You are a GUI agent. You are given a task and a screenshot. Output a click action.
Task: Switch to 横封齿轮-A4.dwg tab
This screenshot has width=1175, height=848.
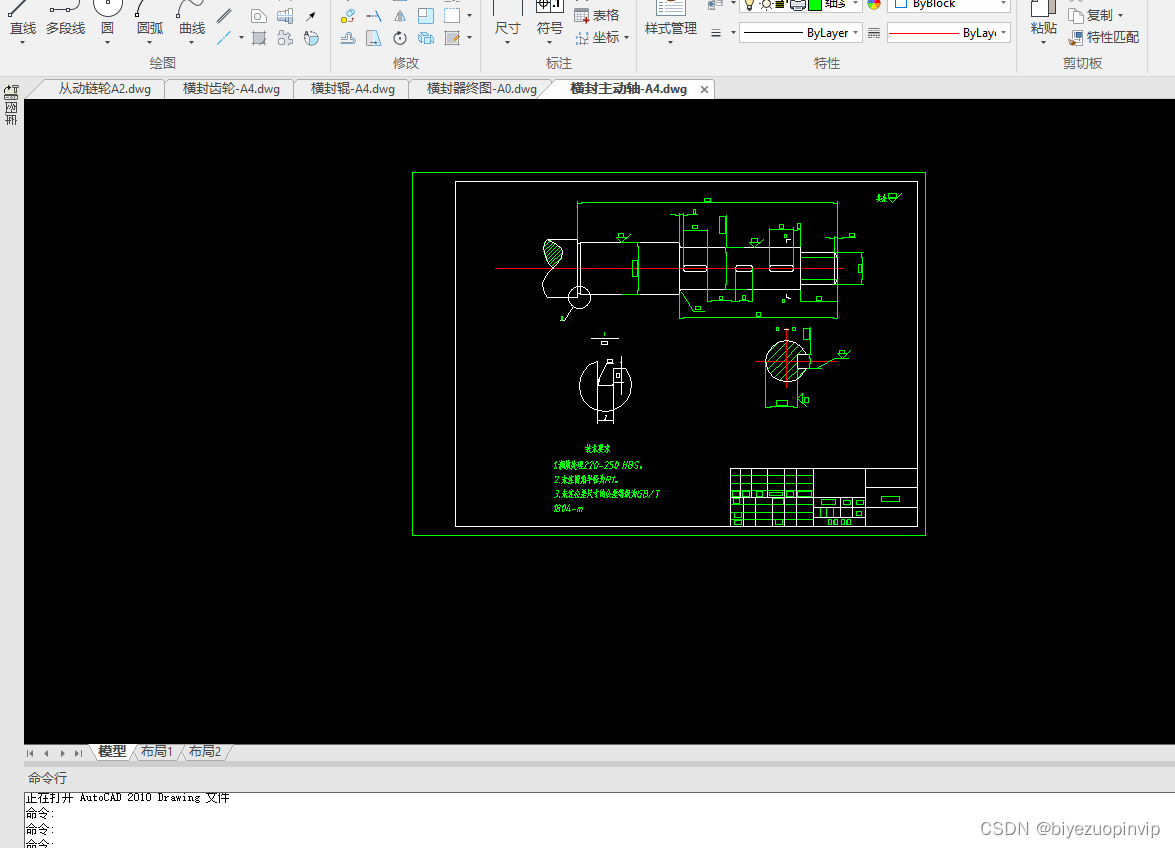[231, 89]
